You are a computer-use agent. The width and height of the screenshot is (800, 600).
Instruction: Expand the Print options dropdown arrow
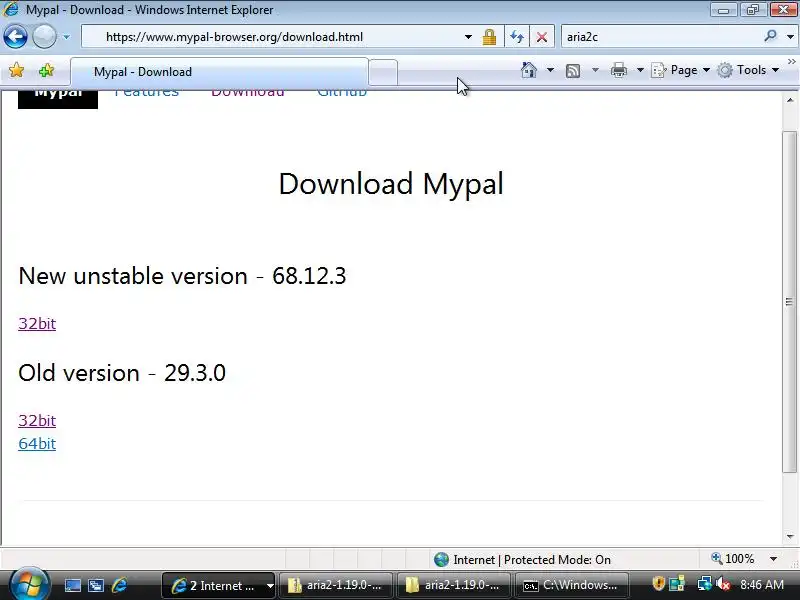tap(640, 70)
